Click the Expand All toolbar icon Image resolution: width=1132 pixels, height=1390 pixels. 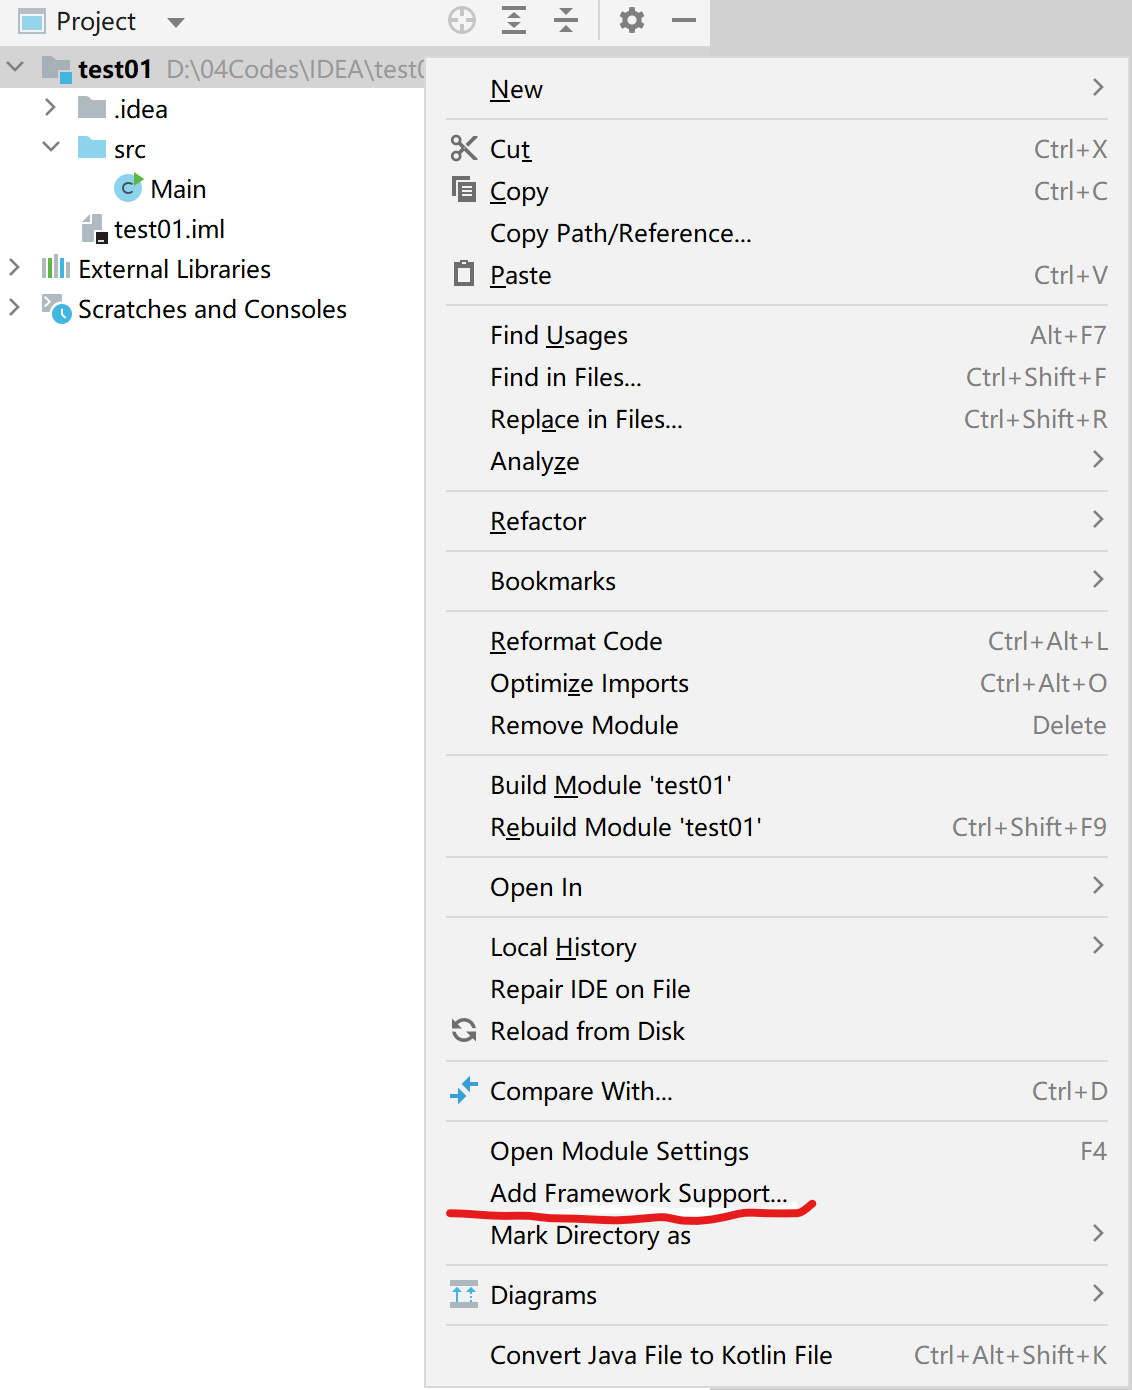click(514, 20)
